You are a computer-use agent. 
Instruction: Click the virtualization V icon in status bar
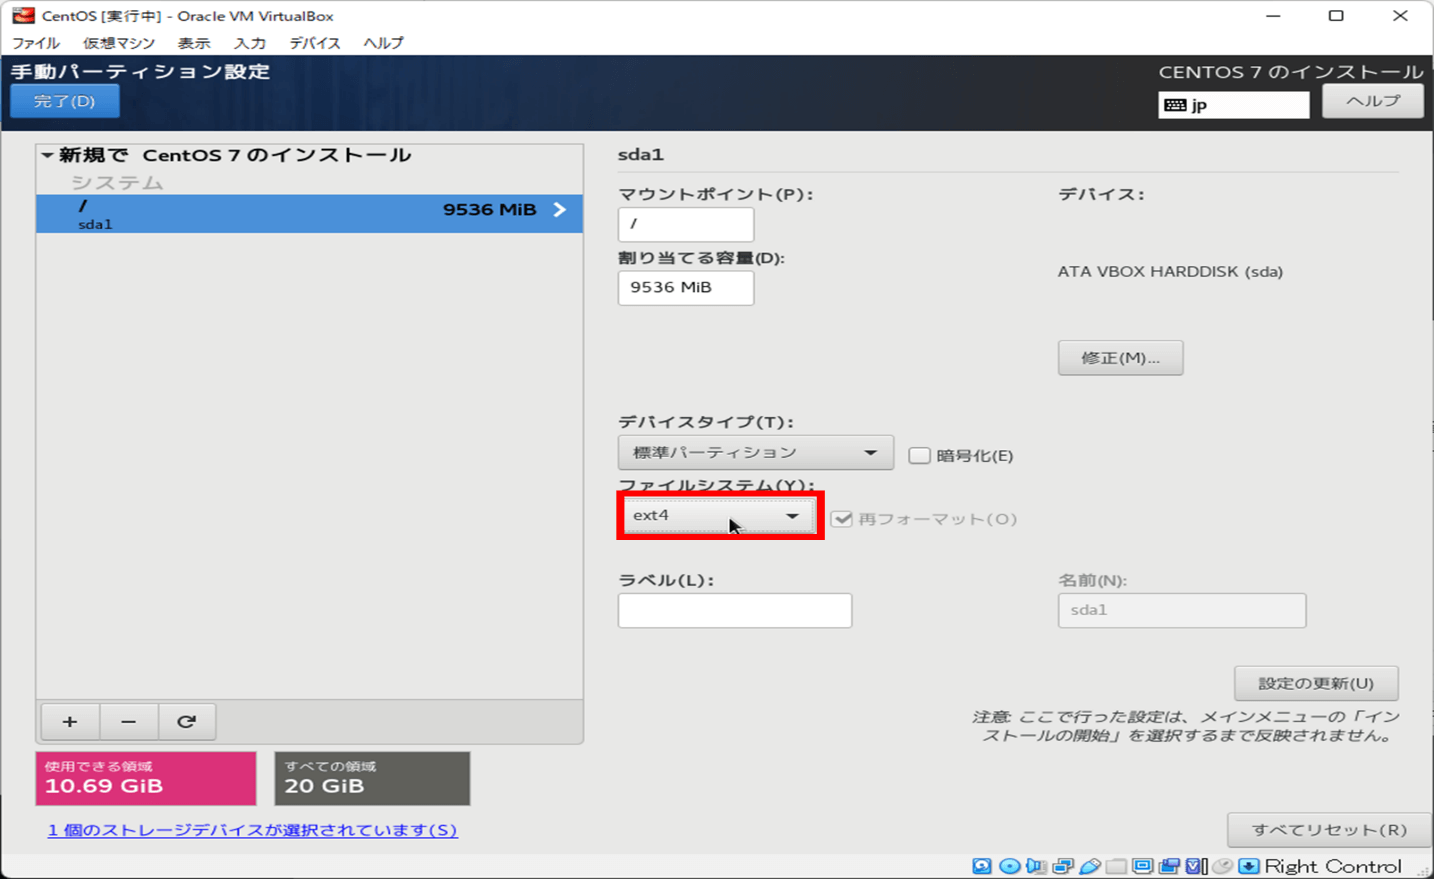[1196, 866]
